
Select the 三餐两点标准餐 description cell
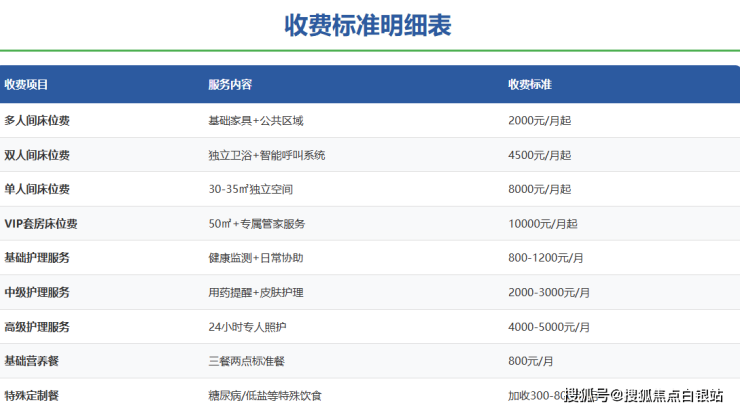tap(248, 361)
